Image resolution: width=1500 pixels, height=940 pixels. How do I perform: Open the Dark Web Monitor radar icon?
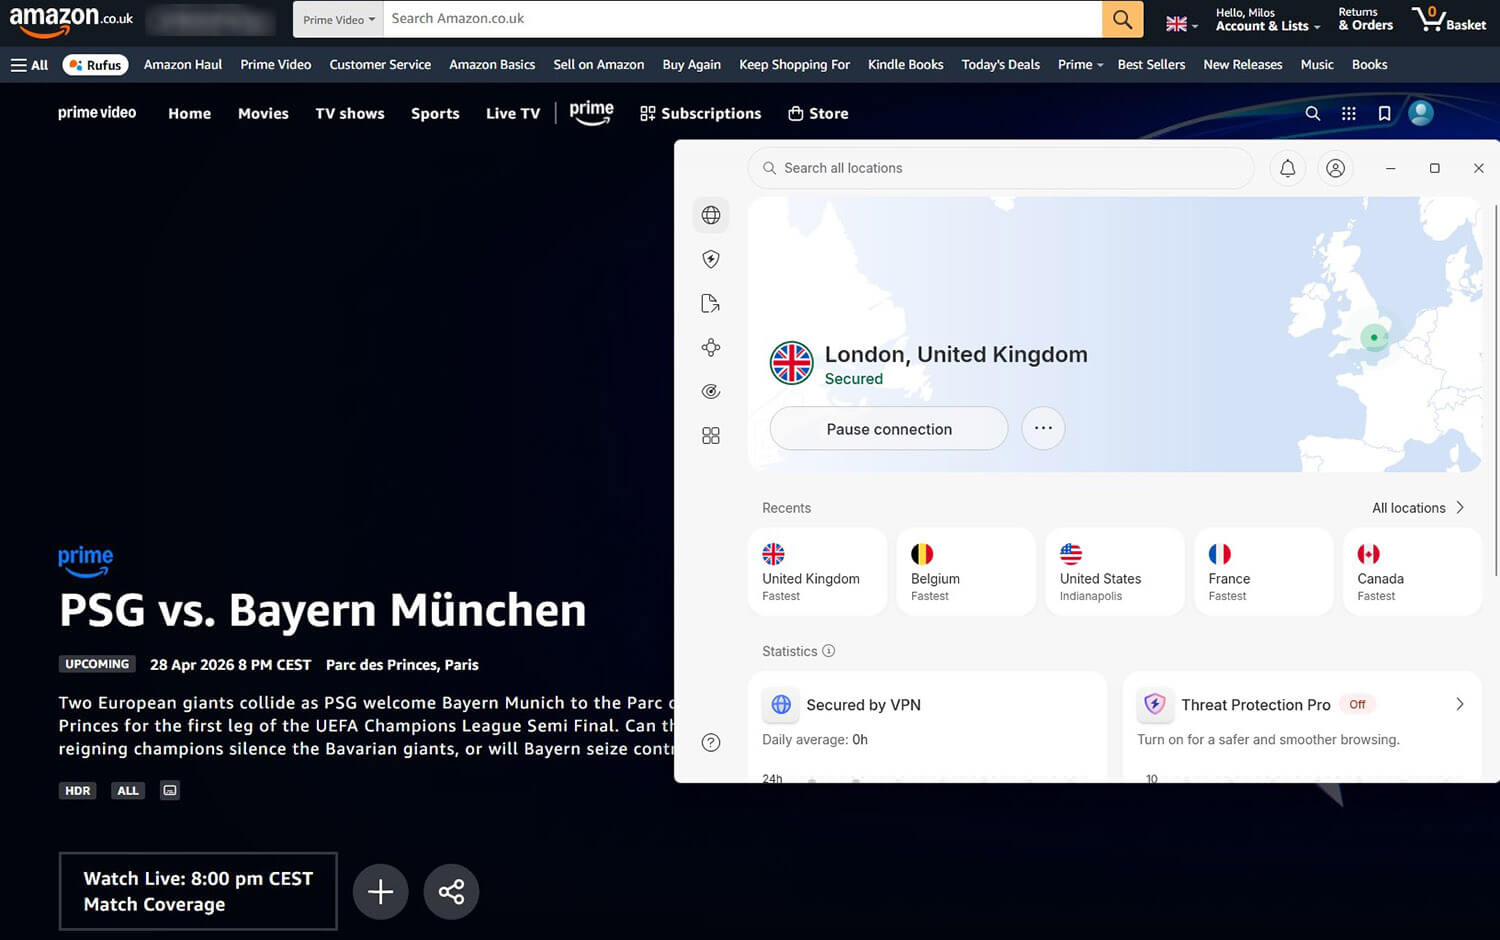tap(711, 391)
